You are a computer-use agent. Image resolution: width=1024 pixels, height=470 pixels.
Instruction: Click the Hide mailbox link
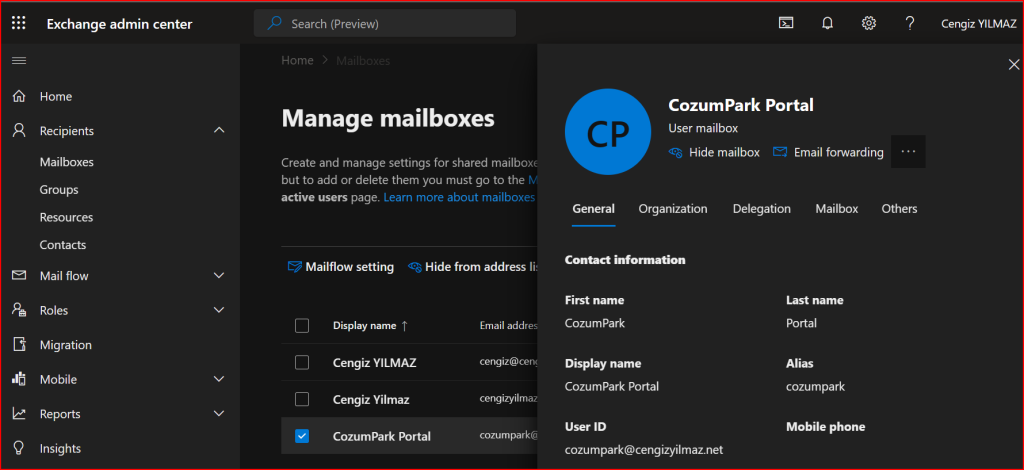[x=714, y=152]
